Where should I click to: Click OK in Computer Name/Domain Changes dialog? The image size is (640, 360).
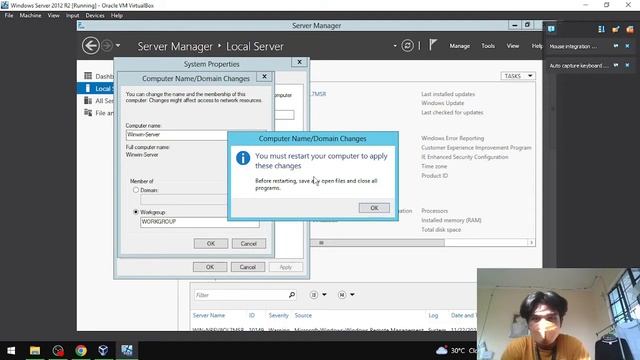point(211,243)
